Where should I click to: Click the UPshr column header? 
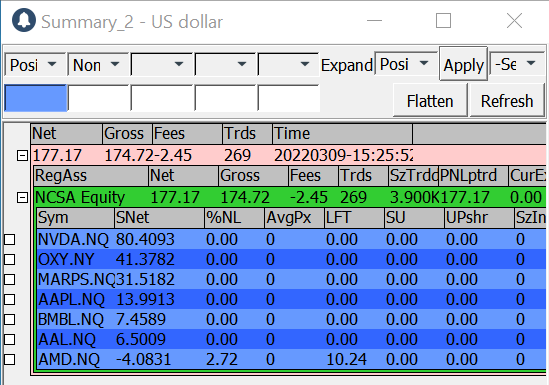479,218
